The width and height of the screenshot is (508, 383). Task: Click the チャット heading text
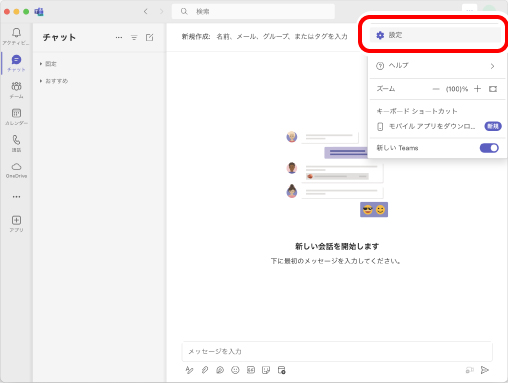(x=59, y=37)
